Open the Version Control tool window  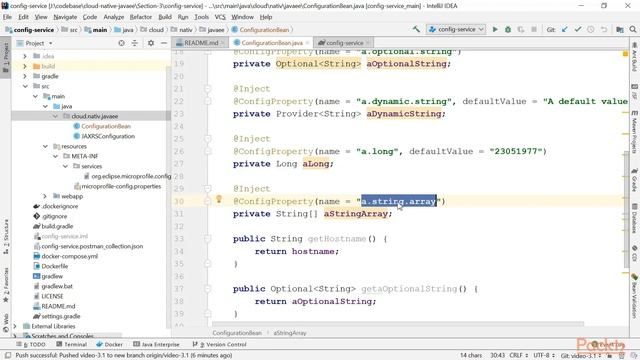point(220,344)
